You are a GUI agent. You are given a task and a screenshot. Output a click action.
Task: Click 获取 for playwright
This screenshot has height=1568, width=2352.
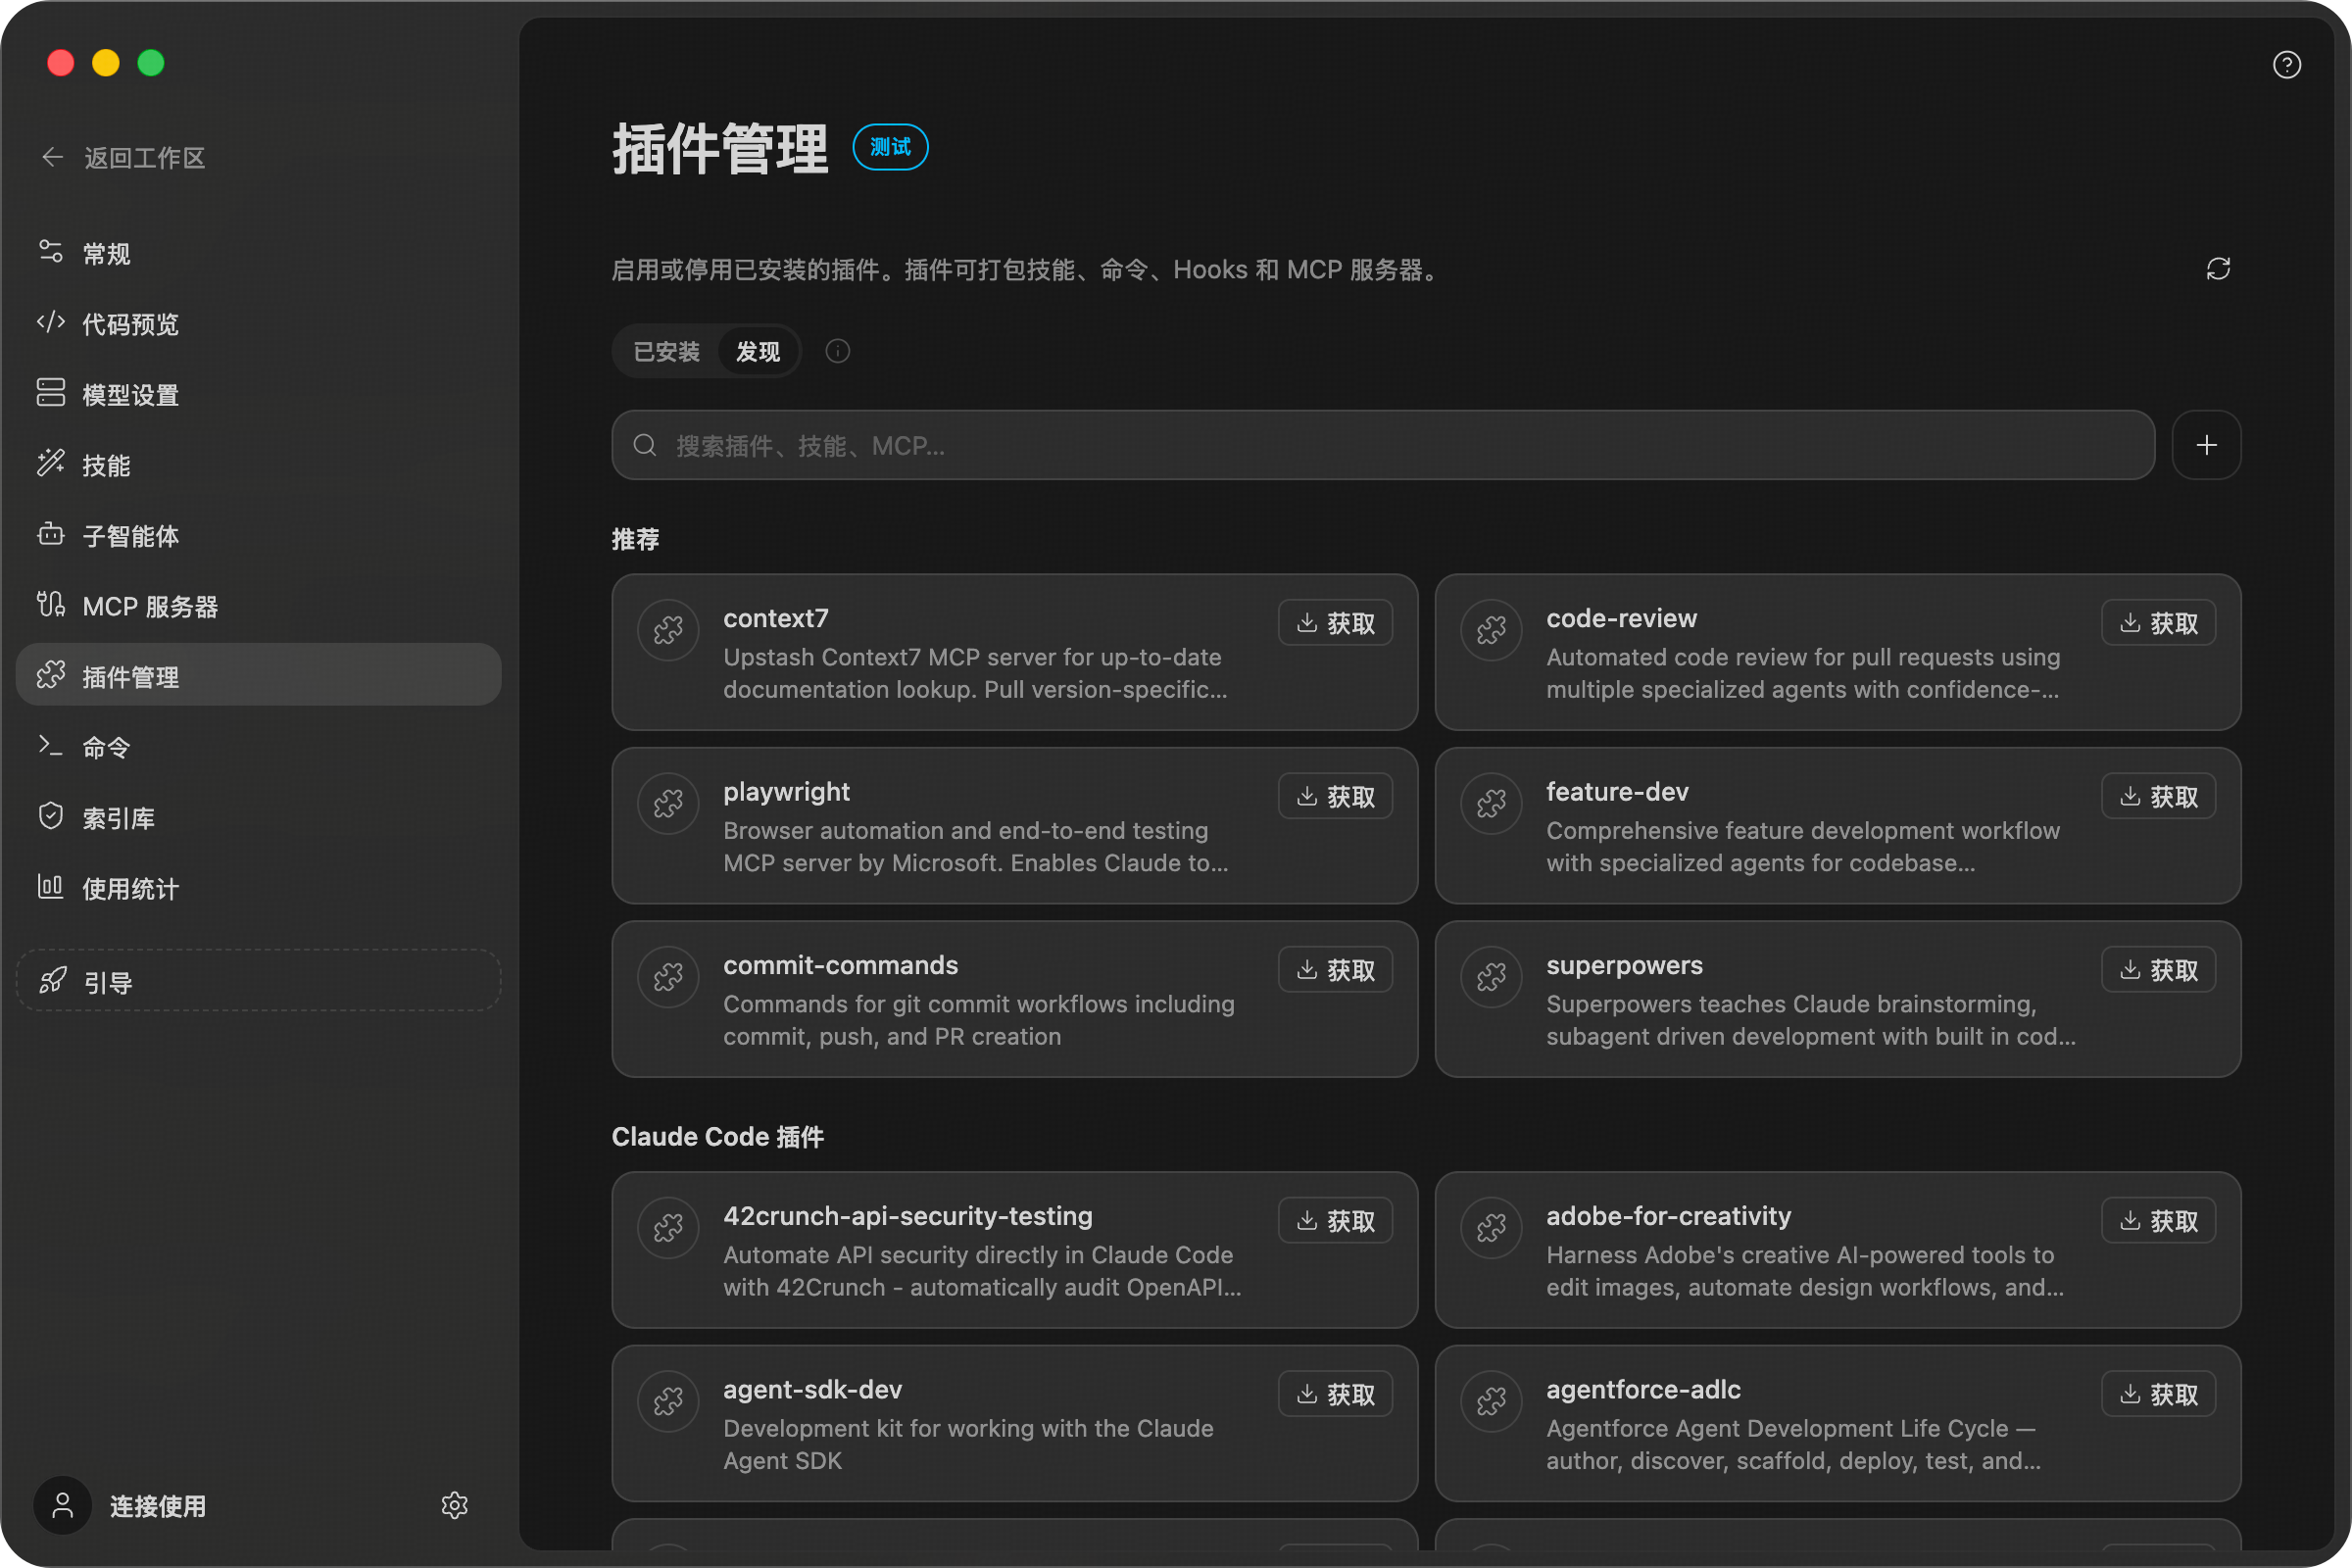(x=1335, y=796)
